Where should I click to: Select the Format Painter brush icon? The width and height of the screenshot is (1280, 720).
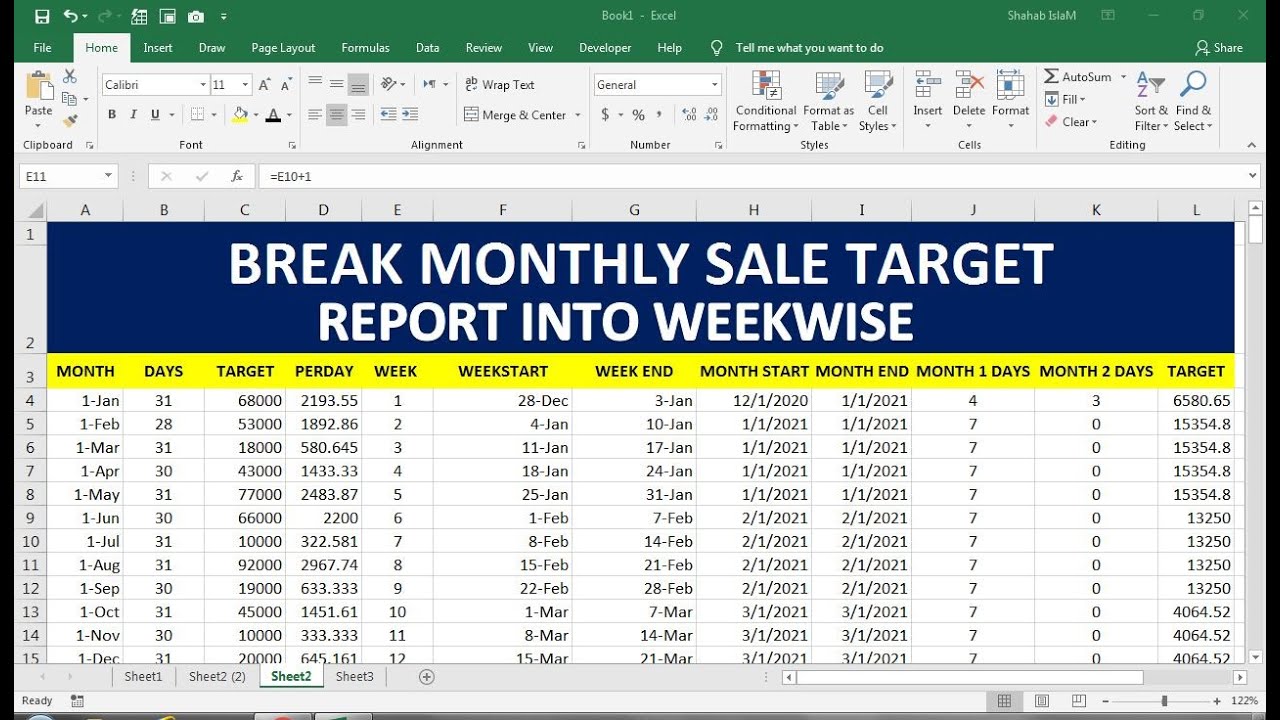(70, 121)
